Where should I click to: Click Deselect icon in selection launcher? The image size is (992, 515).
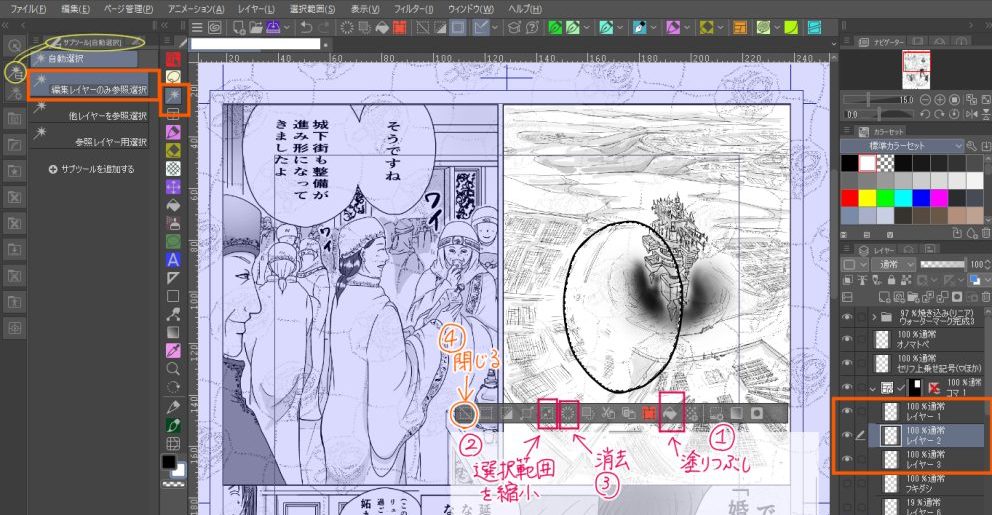[x=464, y=414]
